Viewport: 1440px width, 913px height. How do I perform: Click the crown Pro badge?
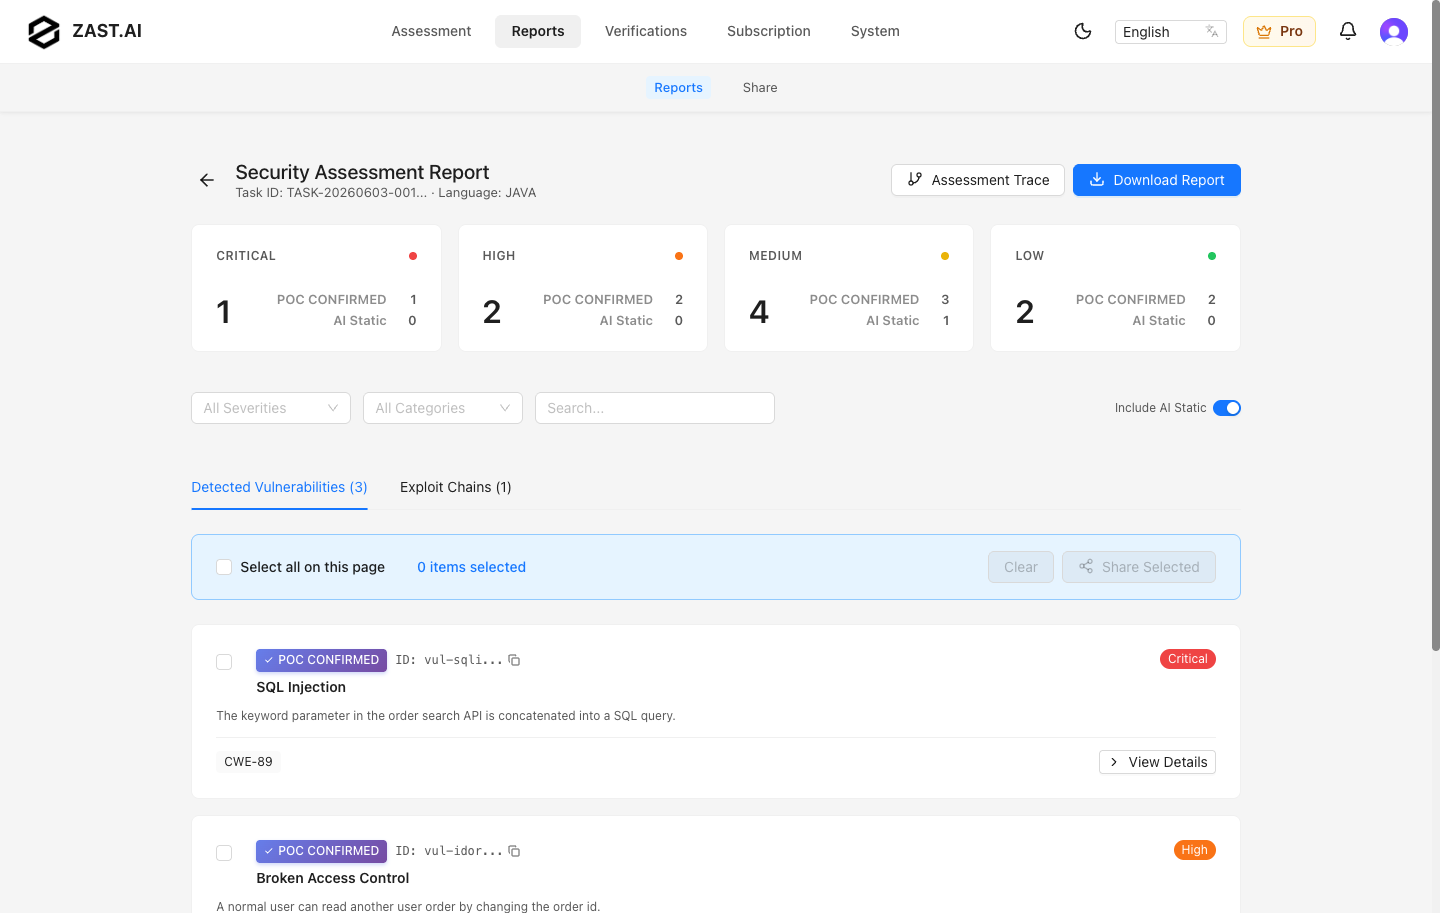tap(1279, 31)
